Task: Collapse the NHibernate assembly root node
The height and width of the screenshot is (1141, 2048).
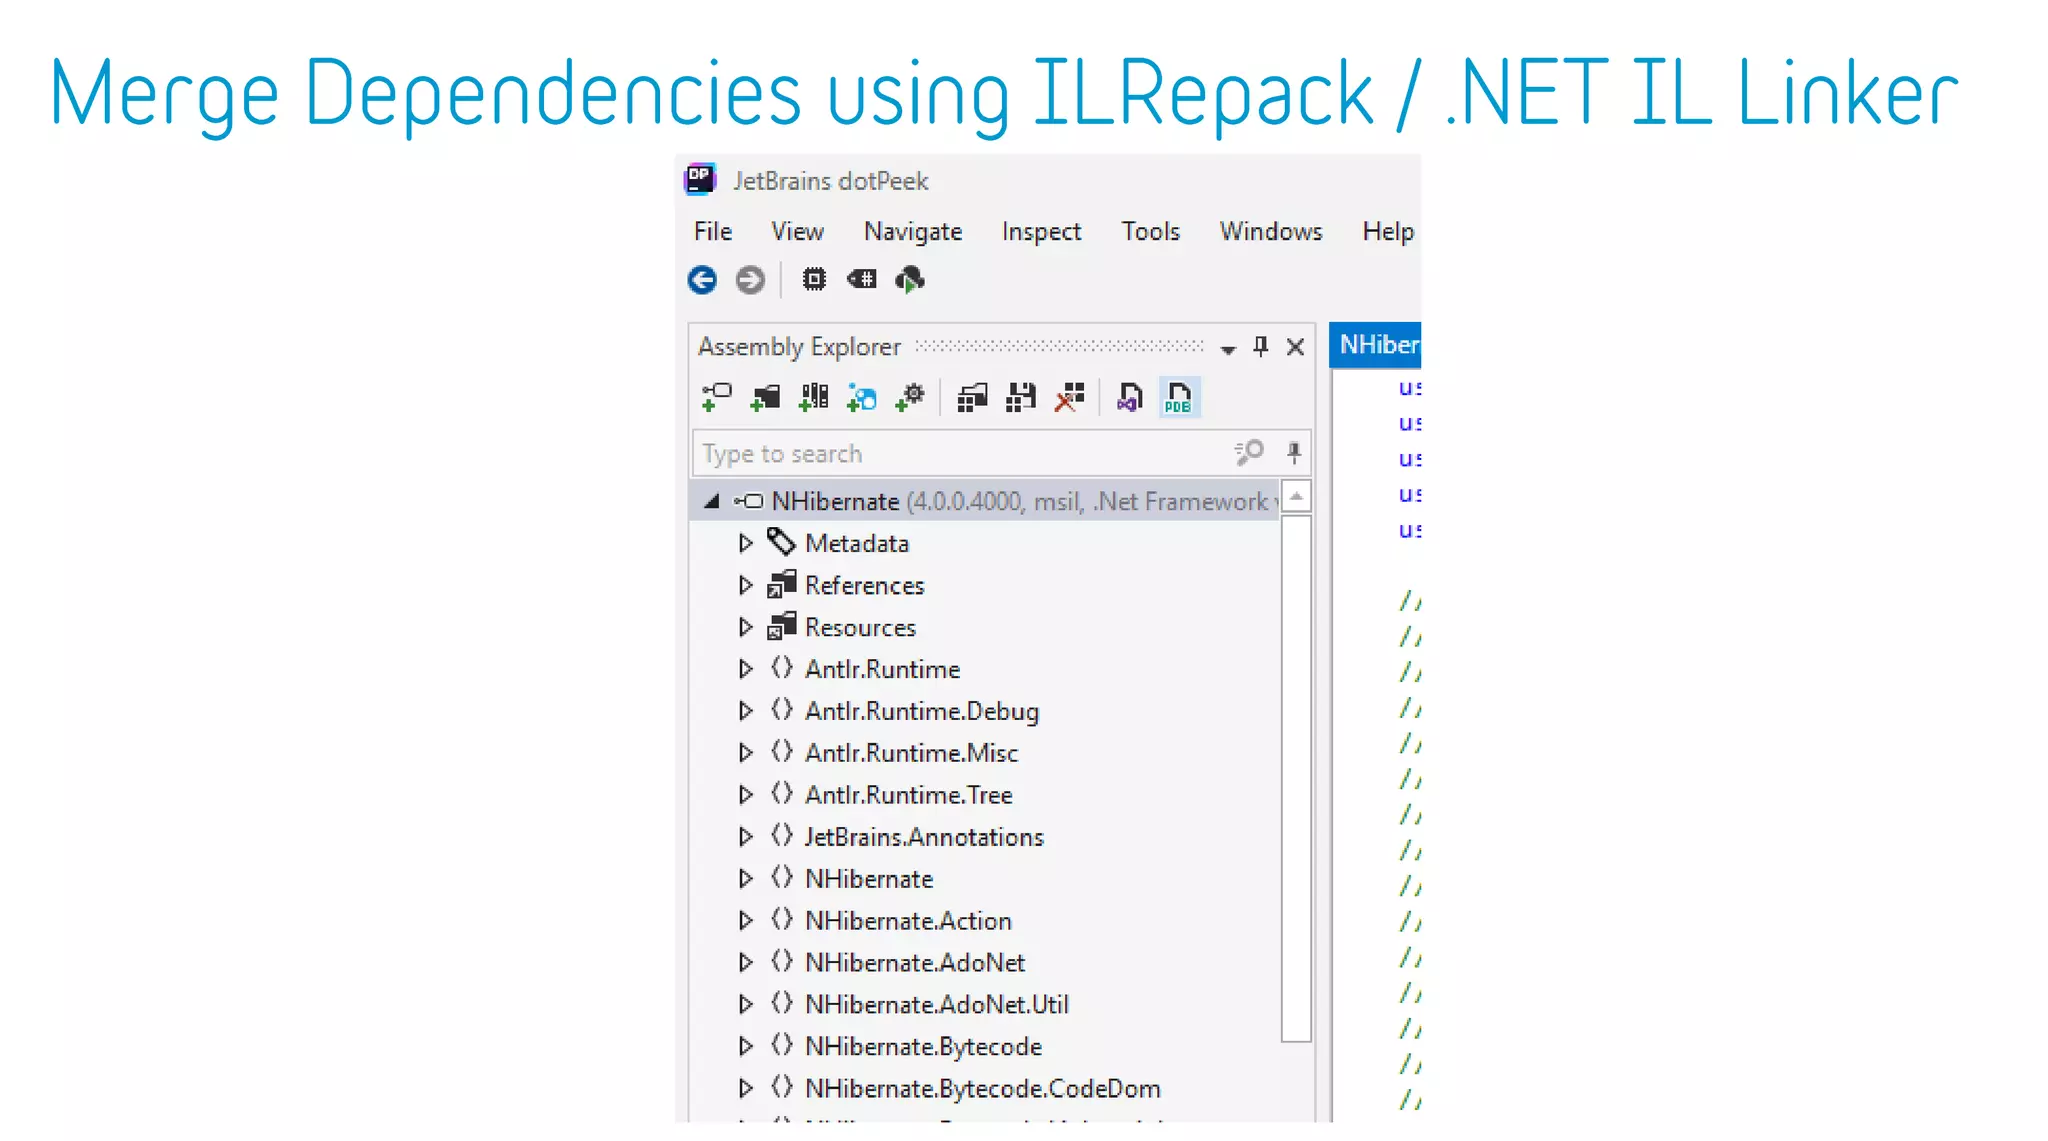Action: pos(712,501)
